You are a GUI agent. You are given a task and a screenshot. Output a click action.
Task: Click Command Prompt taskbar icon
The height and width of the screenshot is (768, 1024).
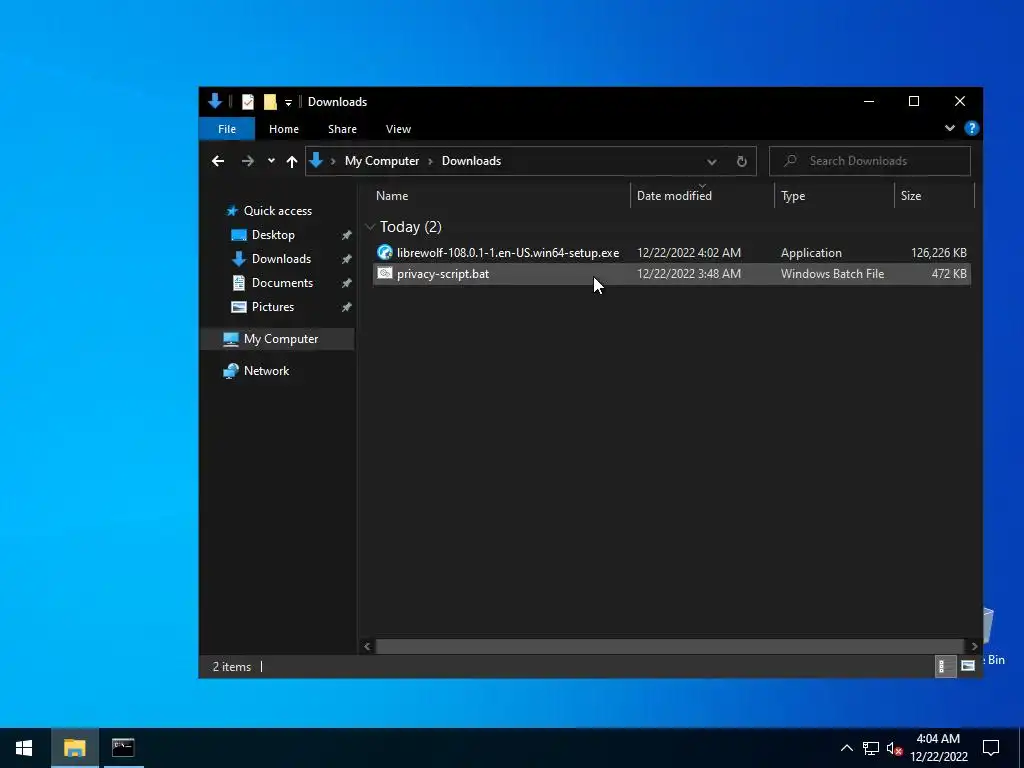coord(123,748)
